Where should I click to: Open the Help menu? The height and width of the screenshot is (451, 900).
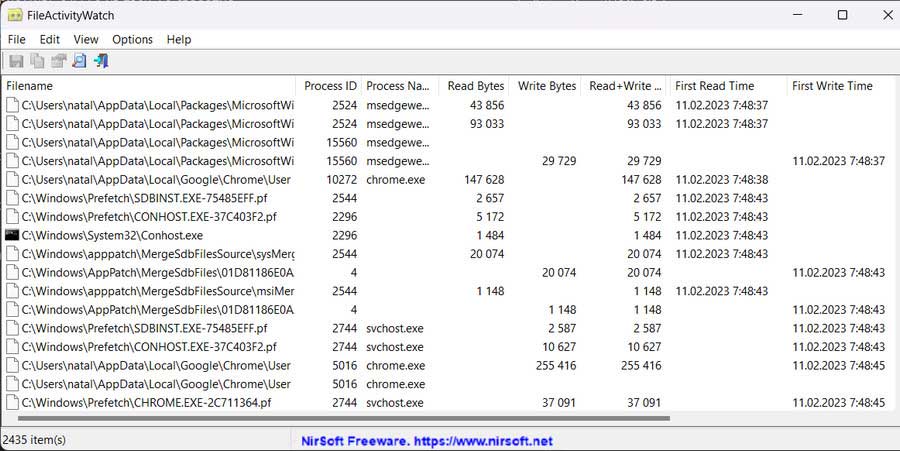179,40
